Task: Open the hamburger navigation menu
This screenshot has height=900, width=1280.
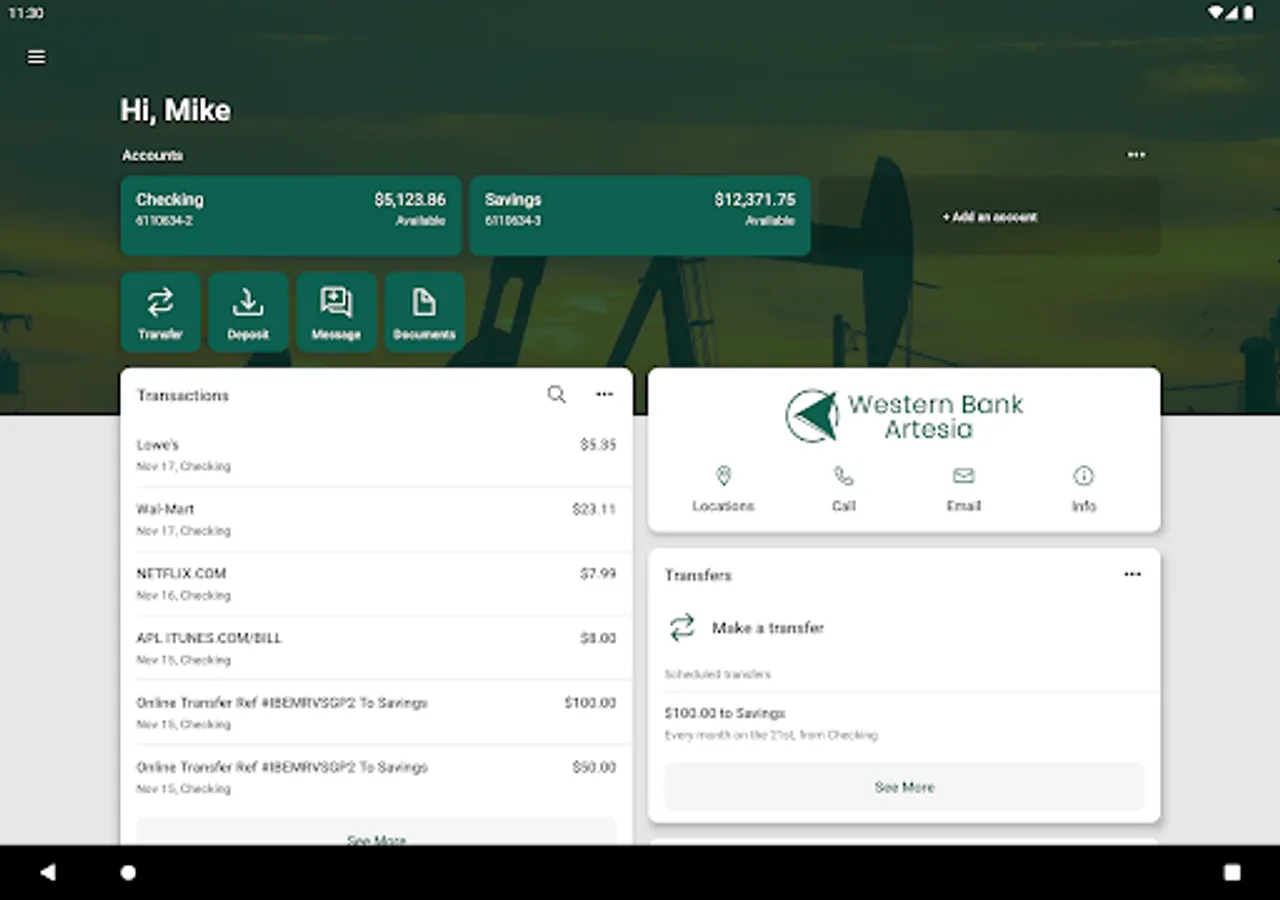Action: 37,57
